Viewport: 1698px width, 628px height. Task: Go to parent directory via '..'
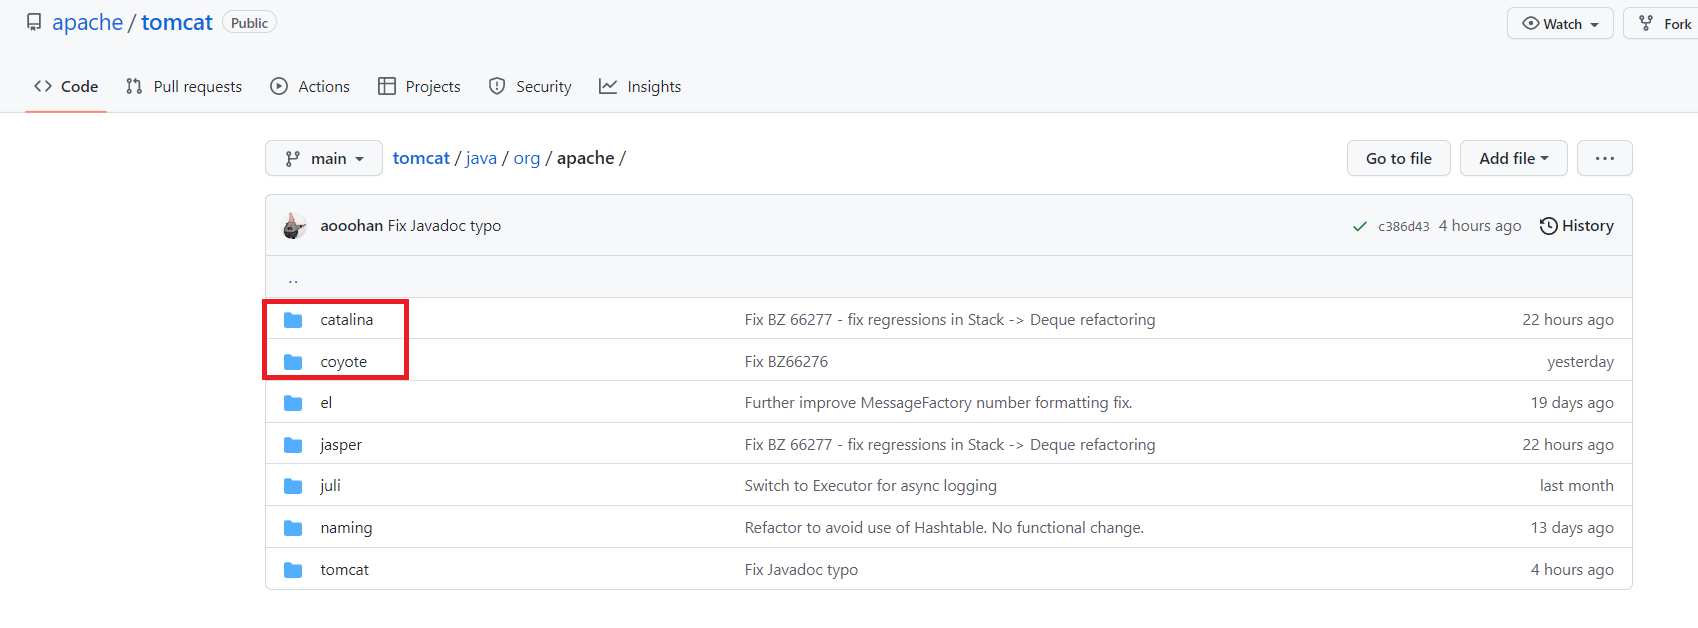(x=293, y=279)
